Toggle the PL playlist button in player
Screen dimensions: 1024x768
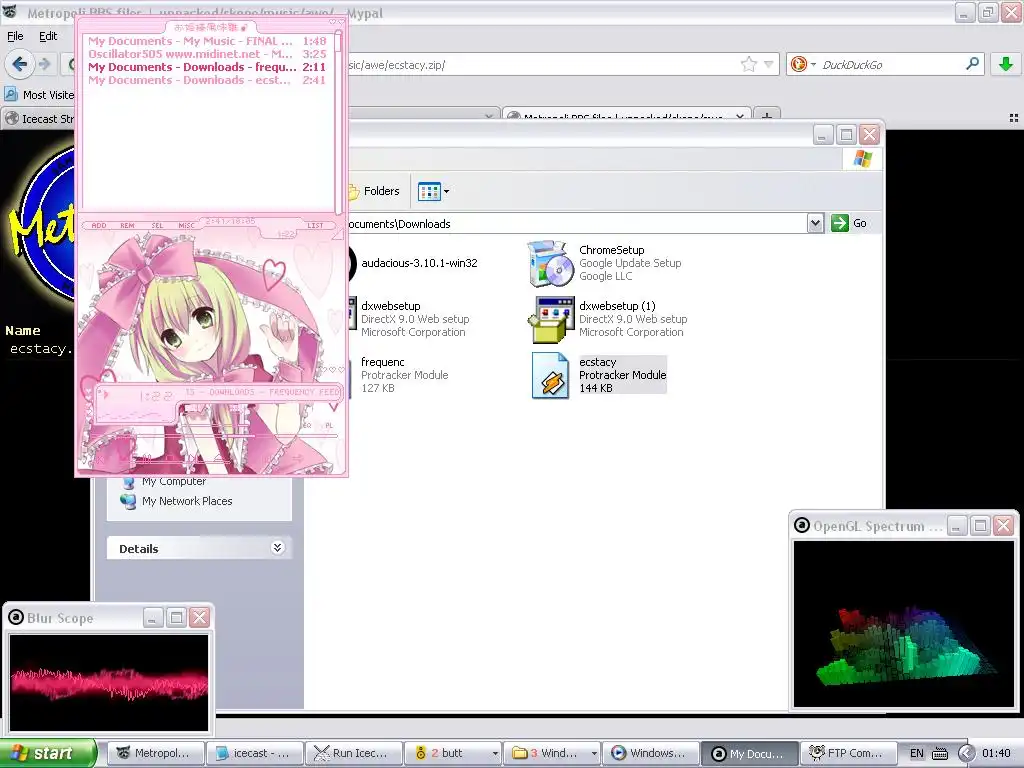click(x=328, y=425)
